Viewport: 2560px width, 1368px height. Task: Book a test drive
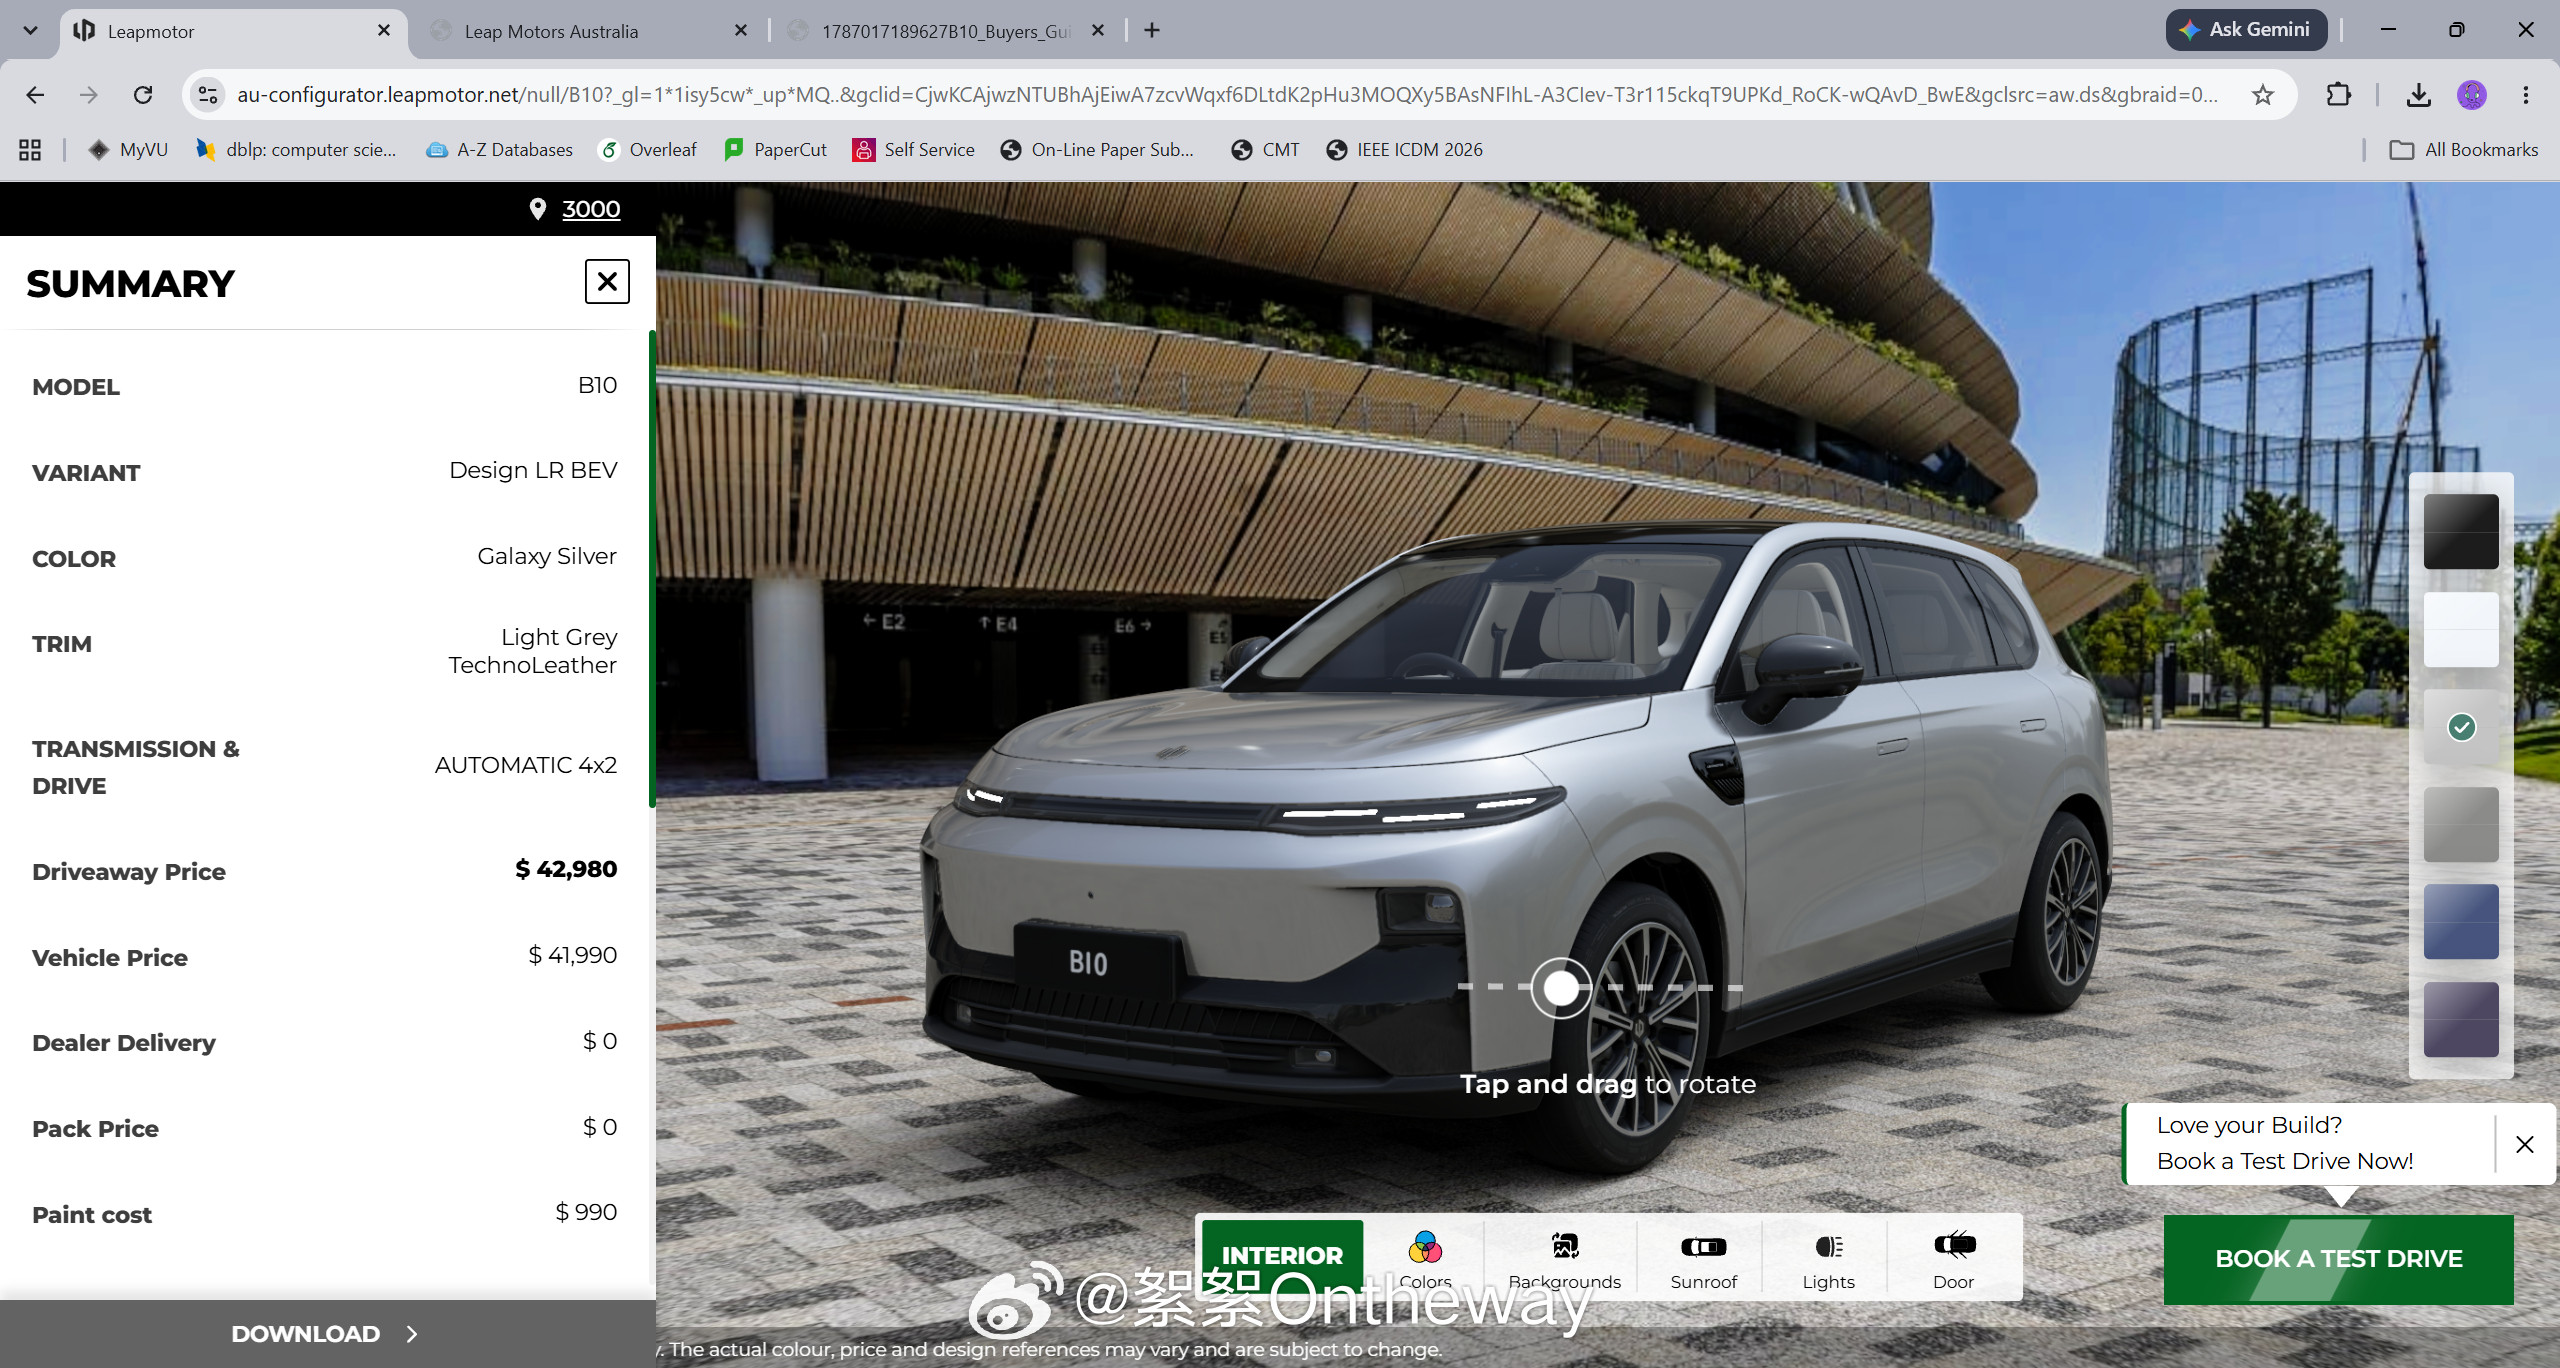(x=2338, y=1259)
